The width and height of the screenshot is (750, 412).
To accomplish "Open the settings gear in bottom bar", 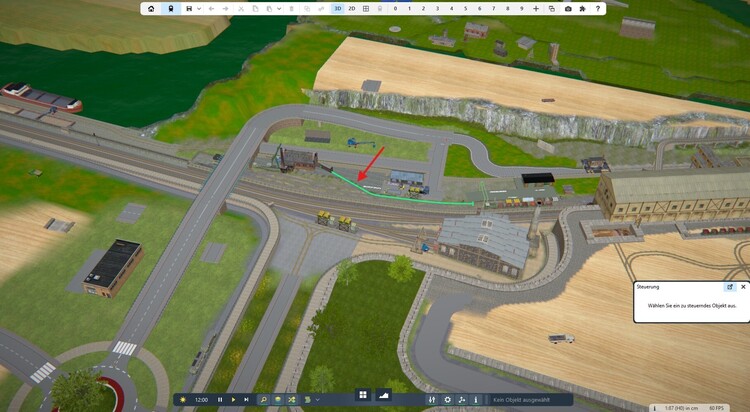I will (447, 399).
